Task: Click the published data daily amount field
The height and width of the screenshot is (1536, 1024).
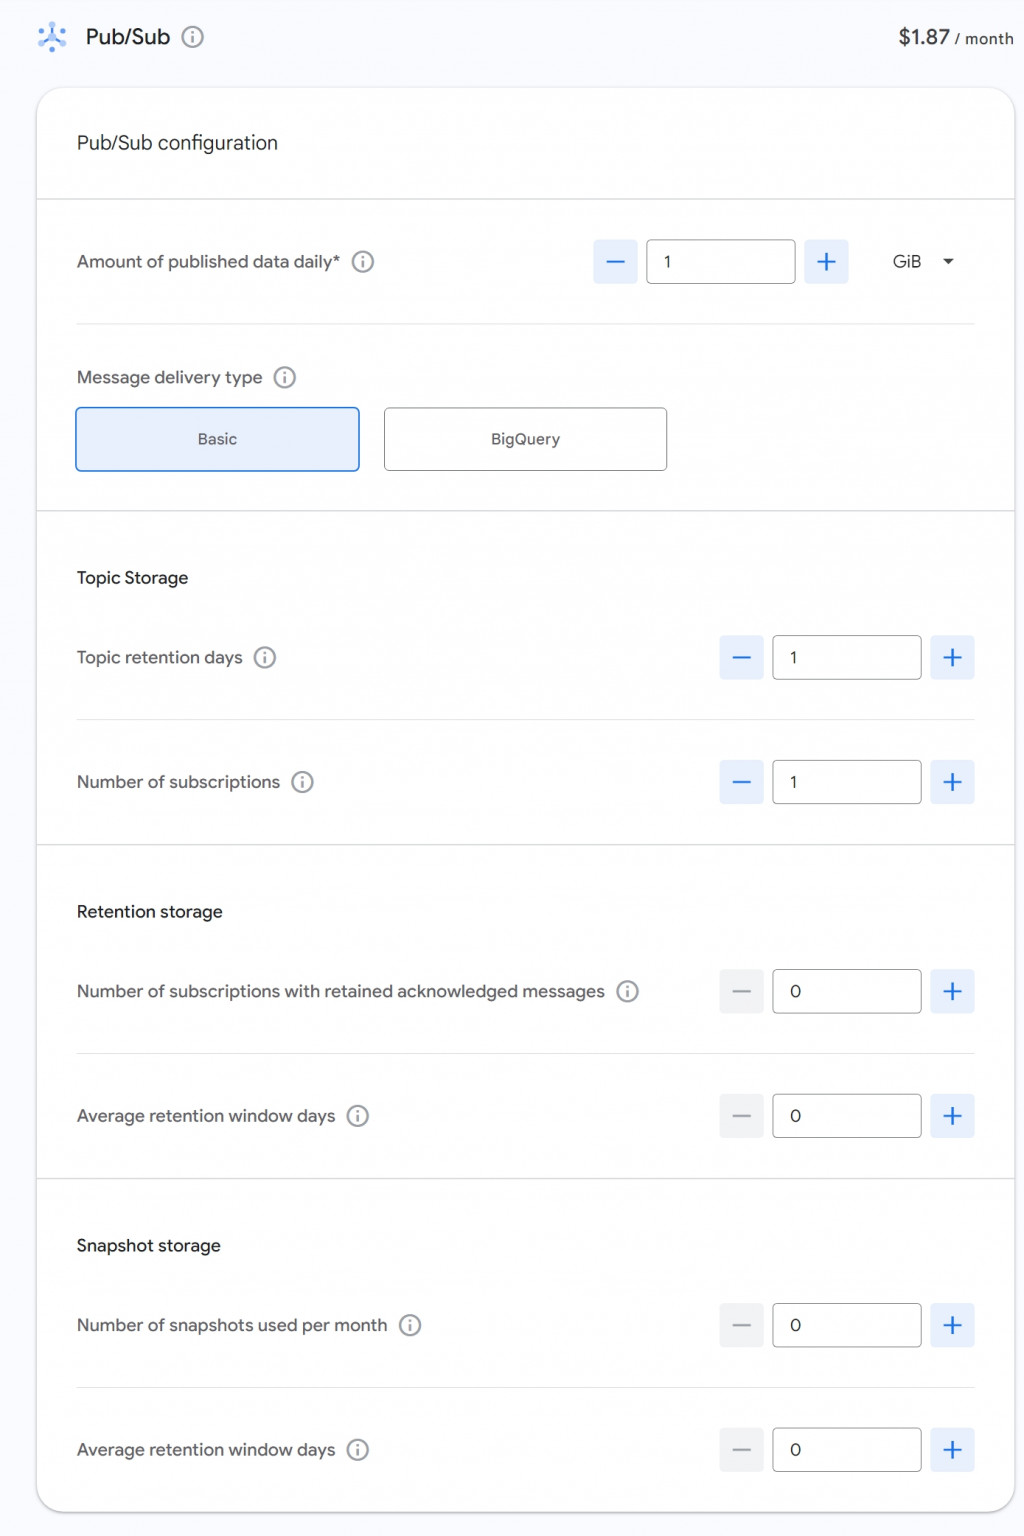Action: pos(720,262)
